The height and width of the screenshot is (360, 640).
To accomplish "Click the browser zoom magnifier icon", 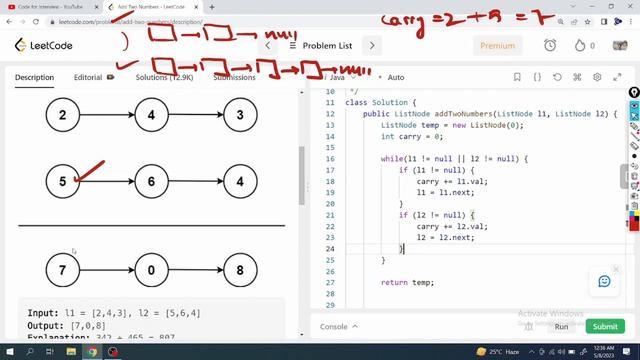I will (560, 22).
